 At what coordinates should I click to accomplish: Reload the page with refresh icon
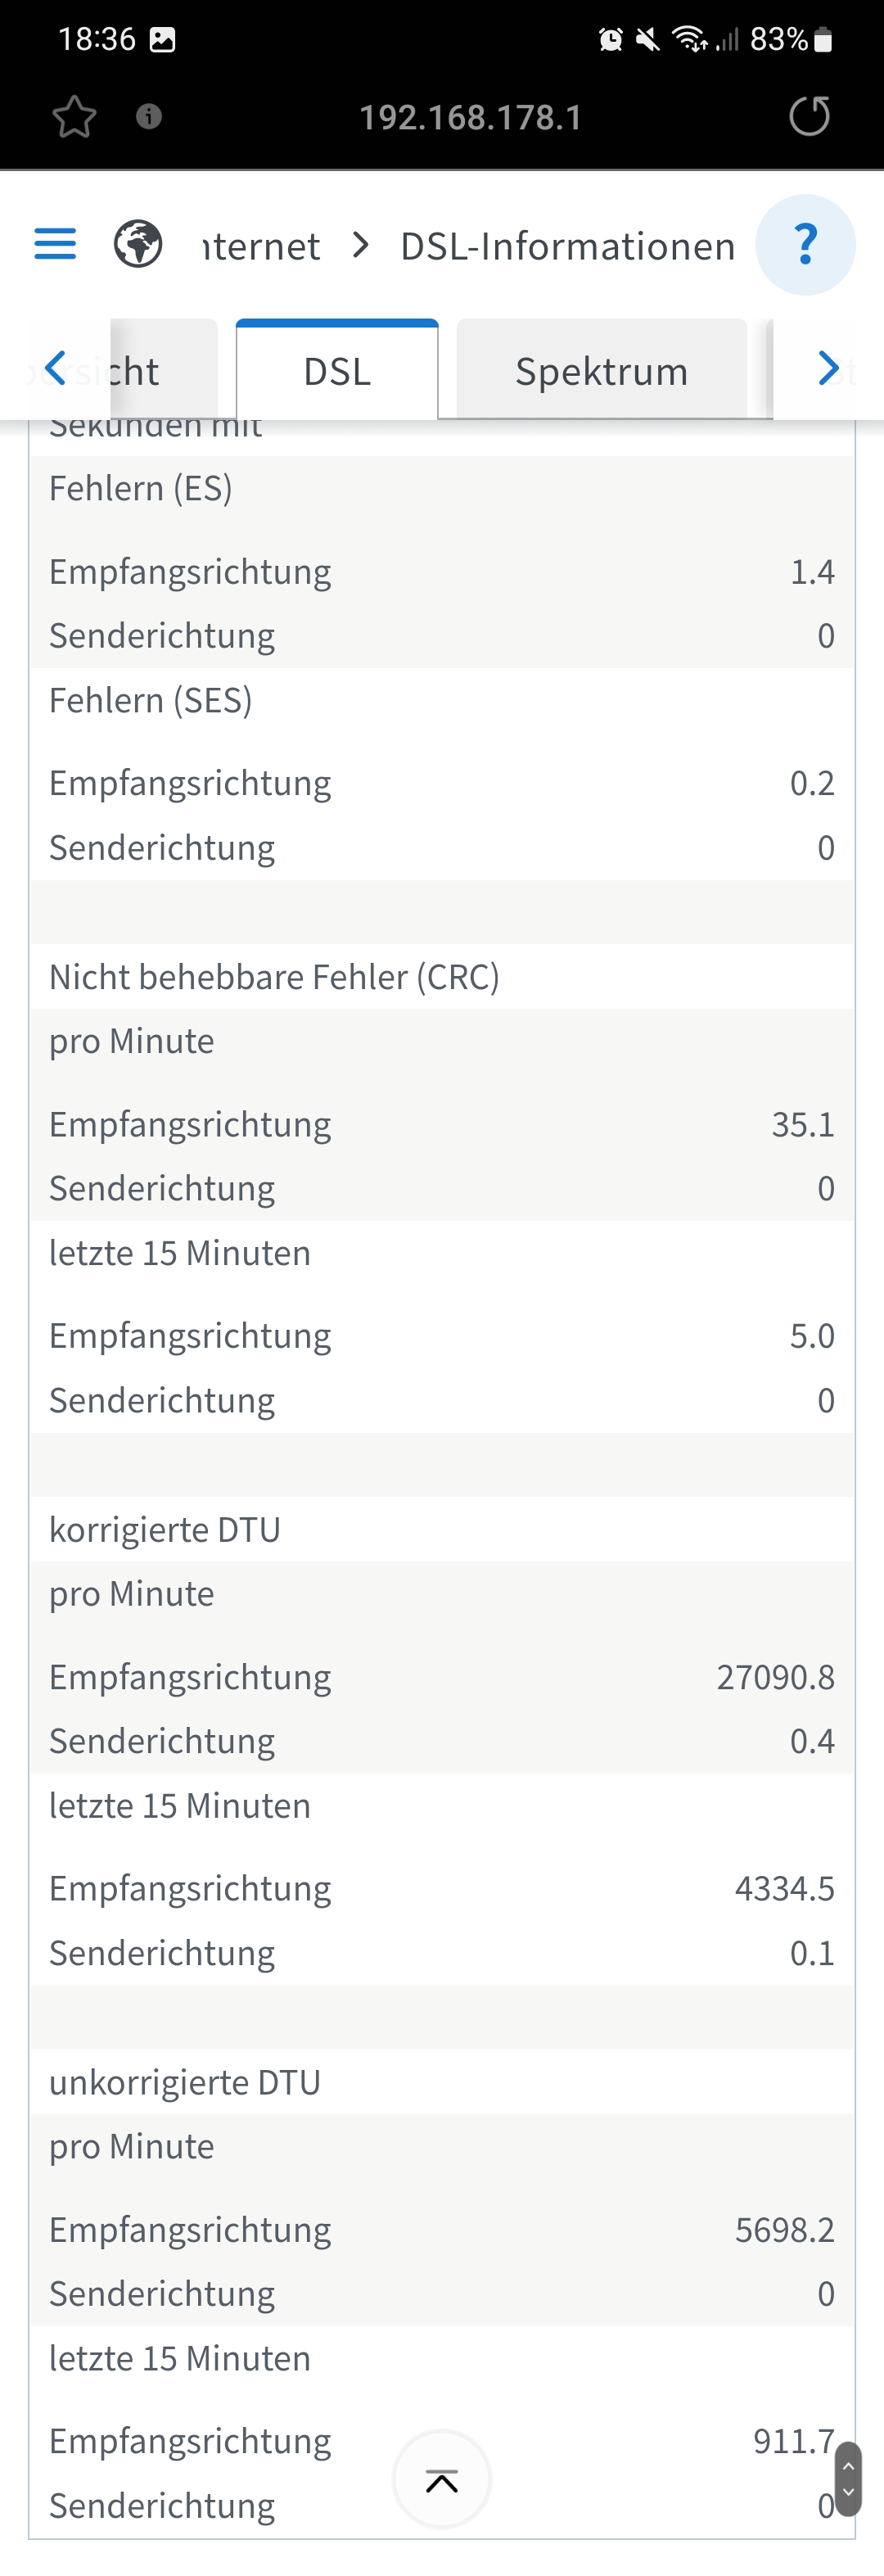[x=809, y=116]
